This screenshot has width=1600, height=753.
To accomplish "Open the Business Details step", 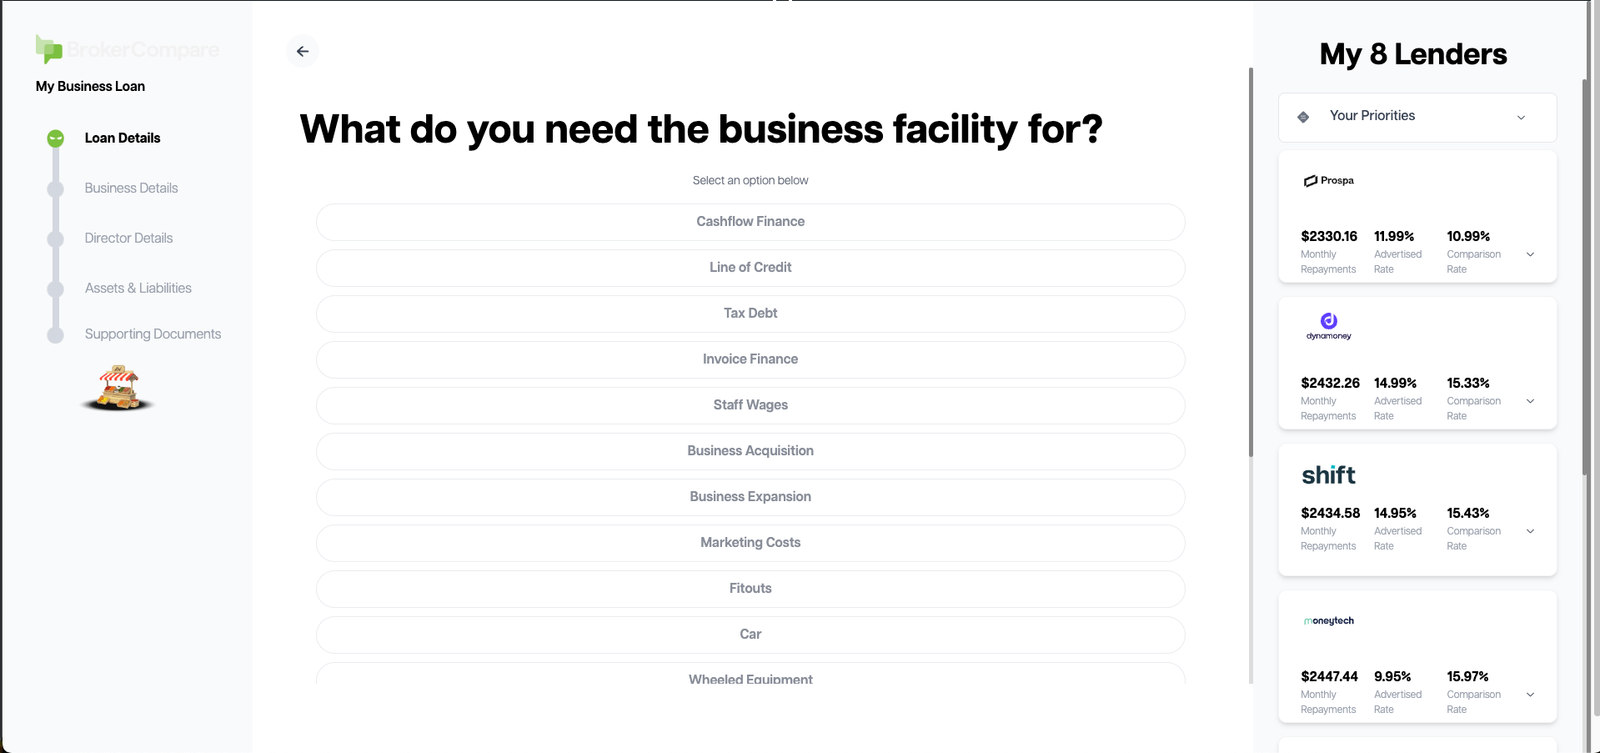I will 131,188.
